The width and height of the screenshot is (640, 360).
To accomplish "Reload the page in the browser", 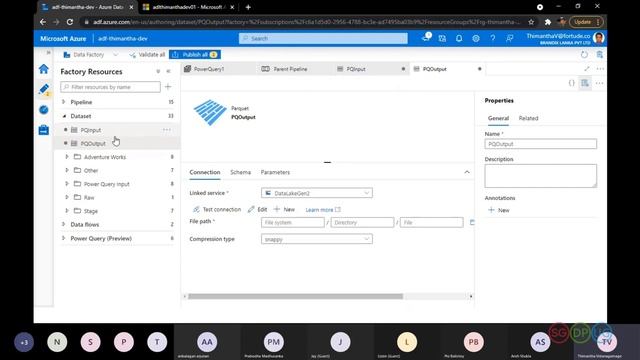I will coord(70,22).
